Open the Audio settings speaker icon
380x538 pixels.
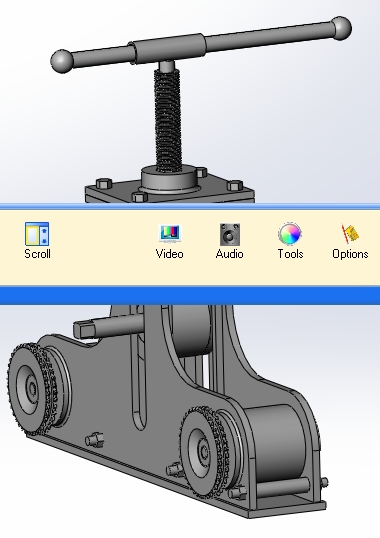[230, 234]
